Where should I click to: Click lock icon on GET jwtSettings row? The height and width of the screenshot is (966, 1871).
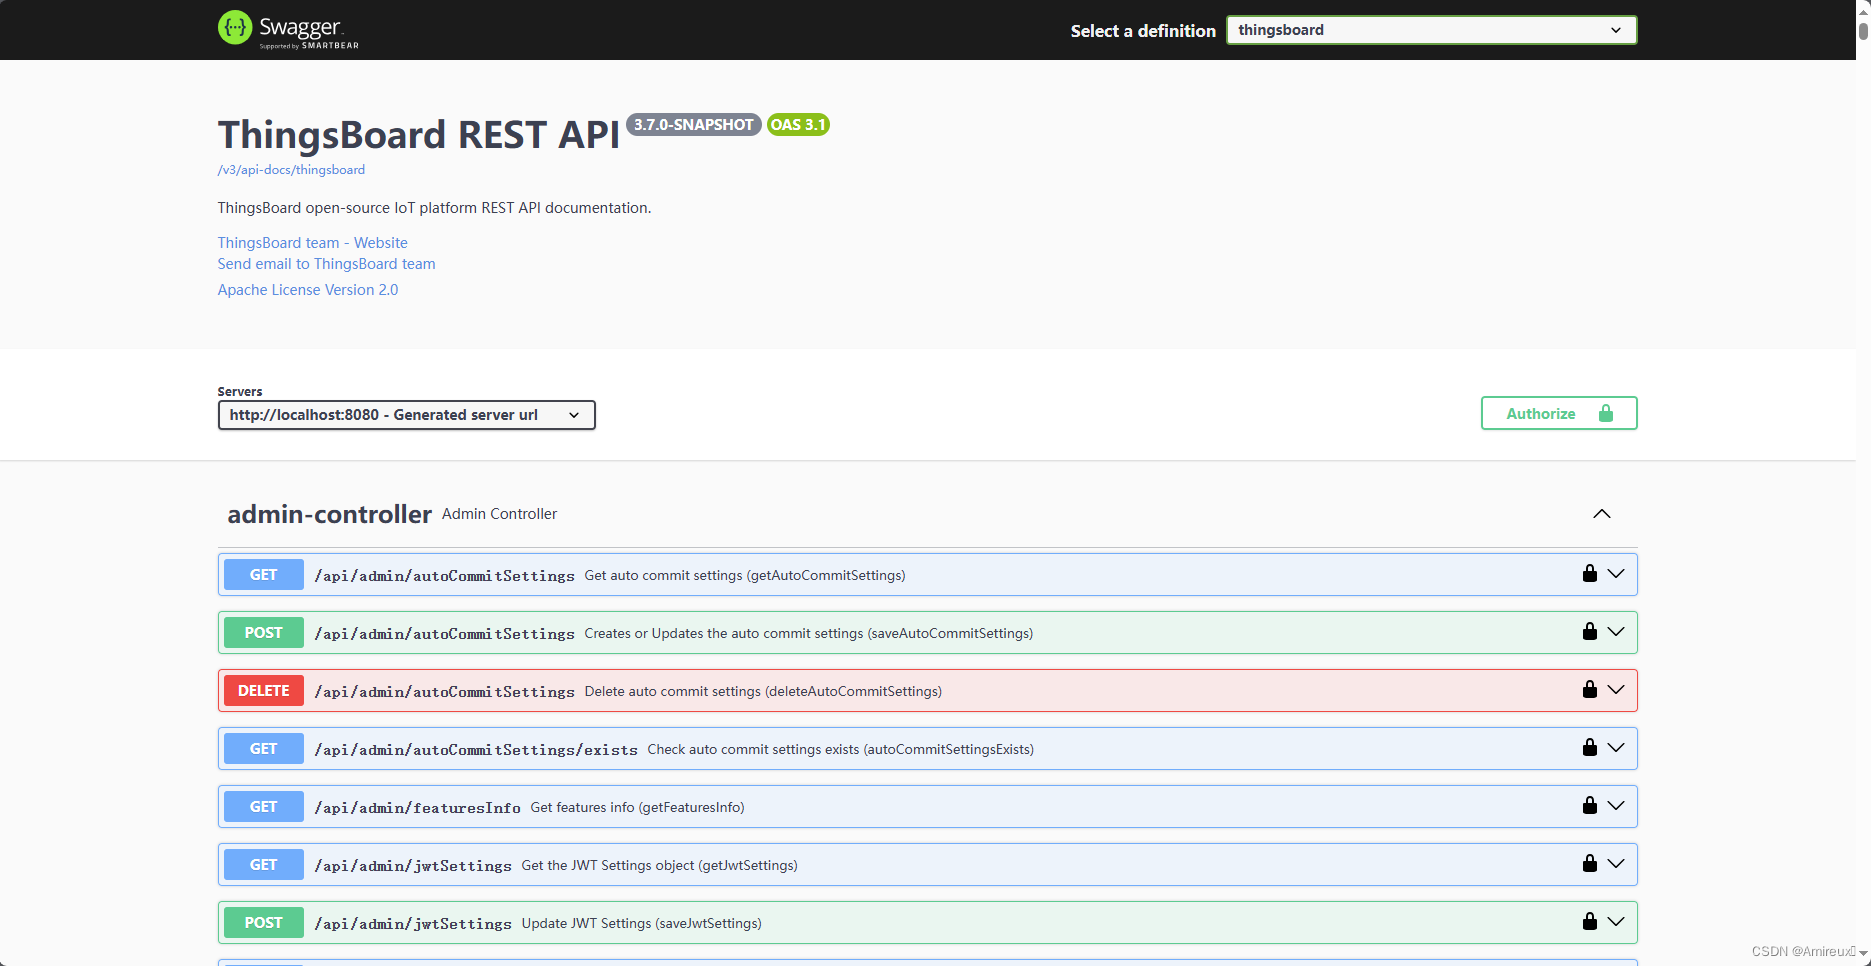pos(1589,863)
